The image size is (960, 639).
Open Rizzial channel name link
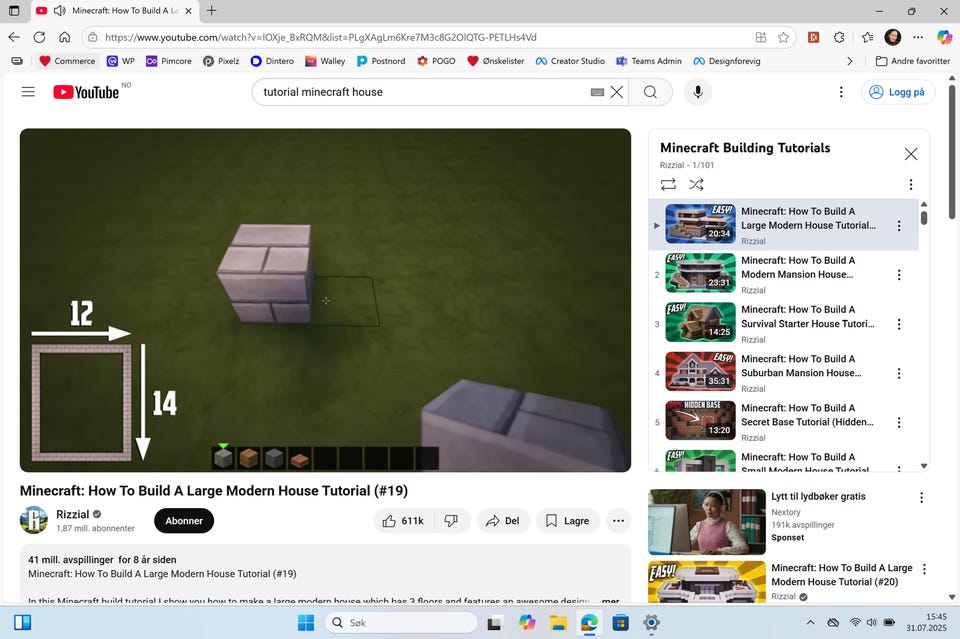[73, 514]
